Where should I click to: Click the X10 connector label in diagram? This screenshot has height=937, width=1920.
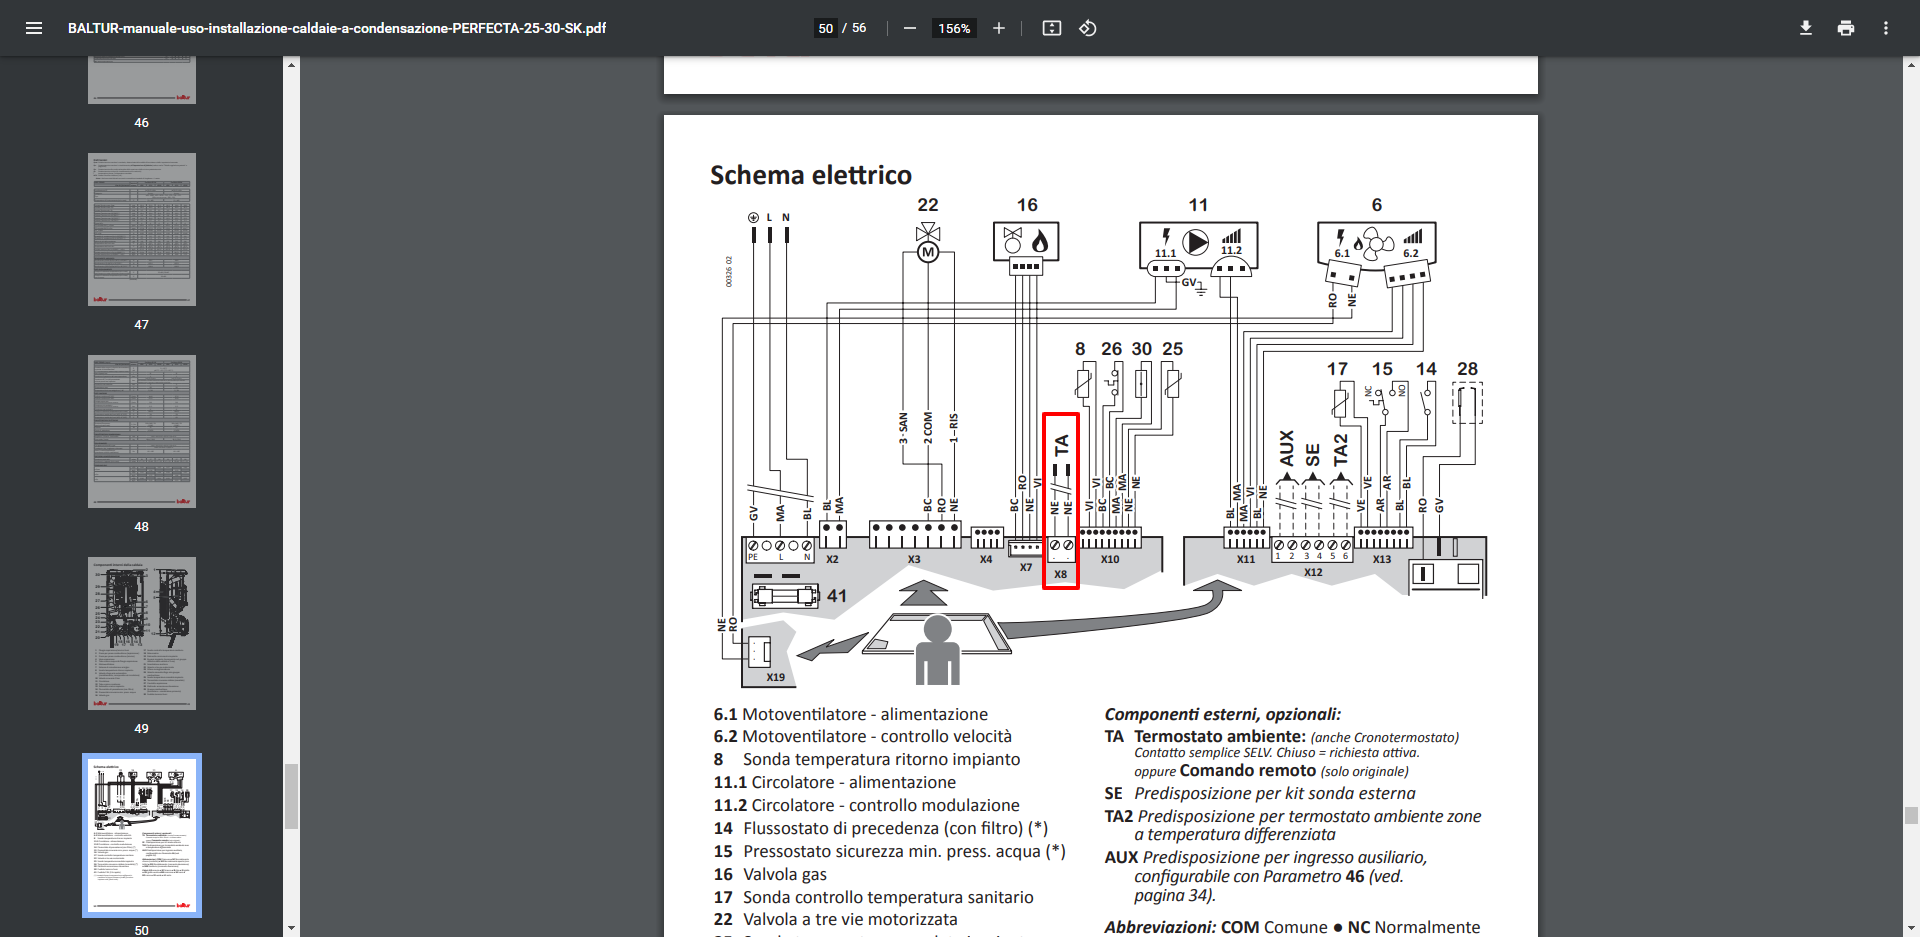(1110, 559)
